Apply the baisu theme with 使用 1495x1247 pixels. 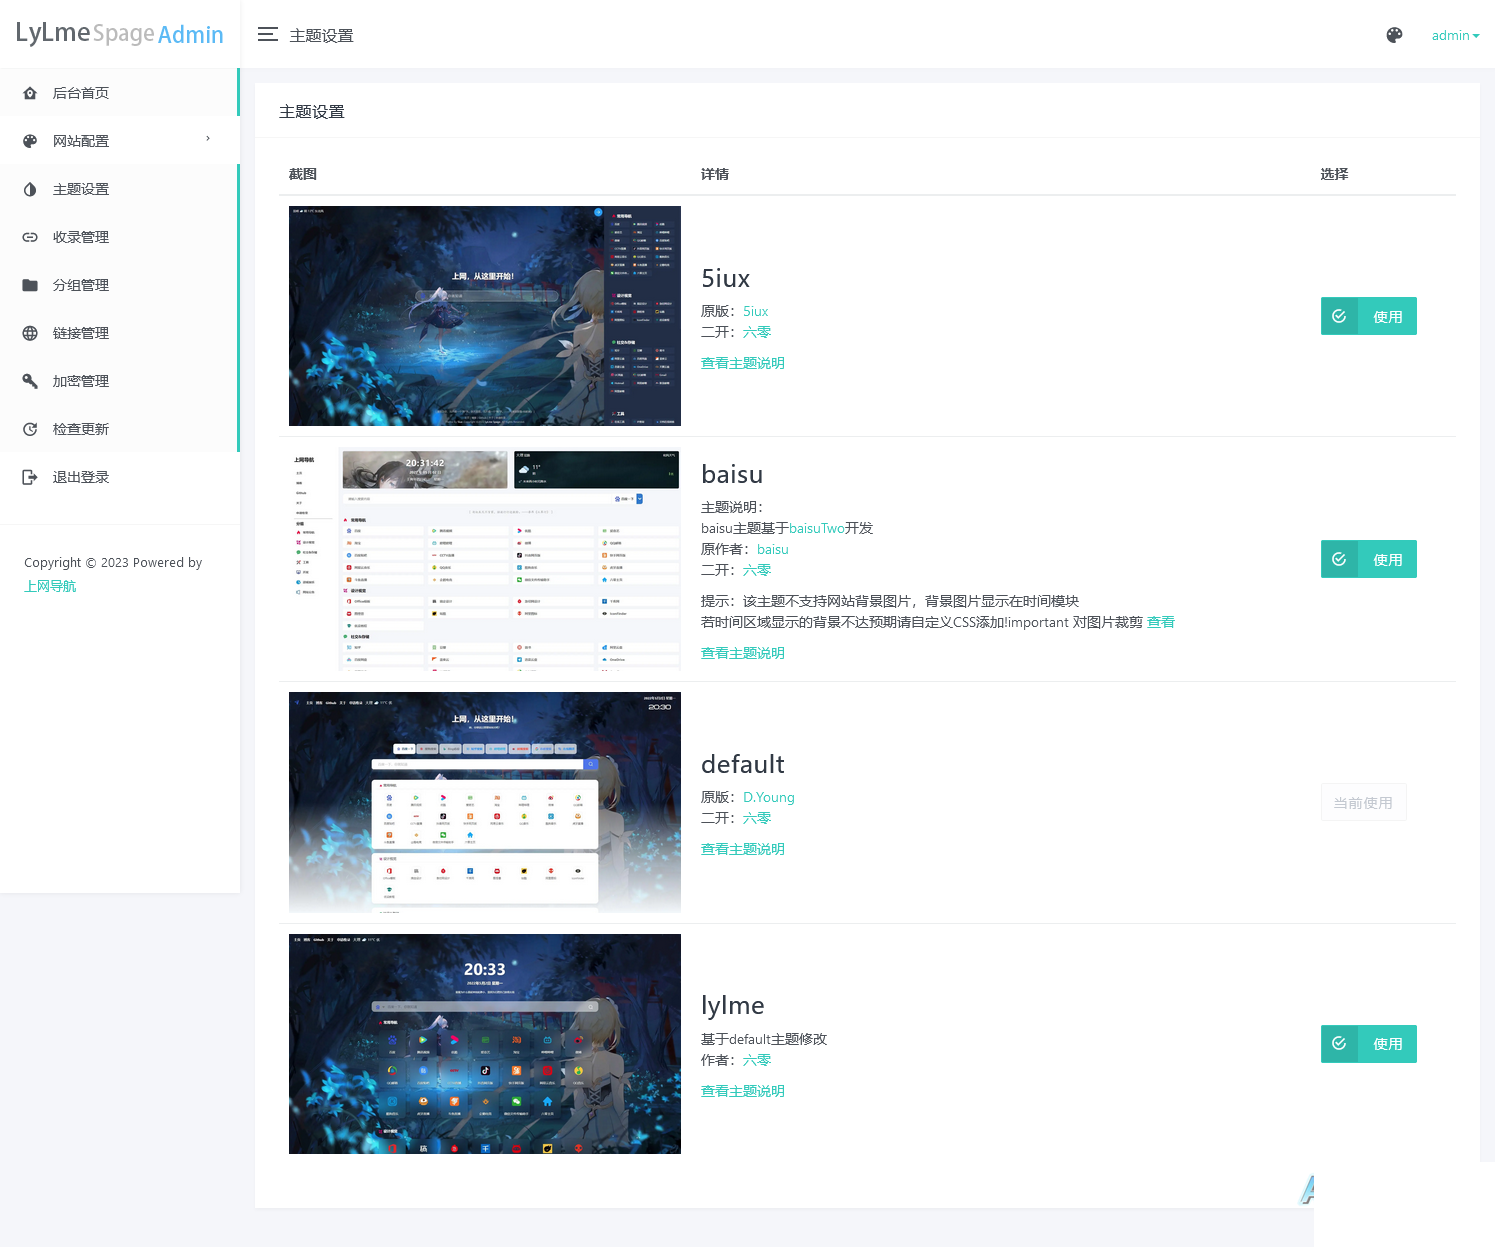point(1369,559)
